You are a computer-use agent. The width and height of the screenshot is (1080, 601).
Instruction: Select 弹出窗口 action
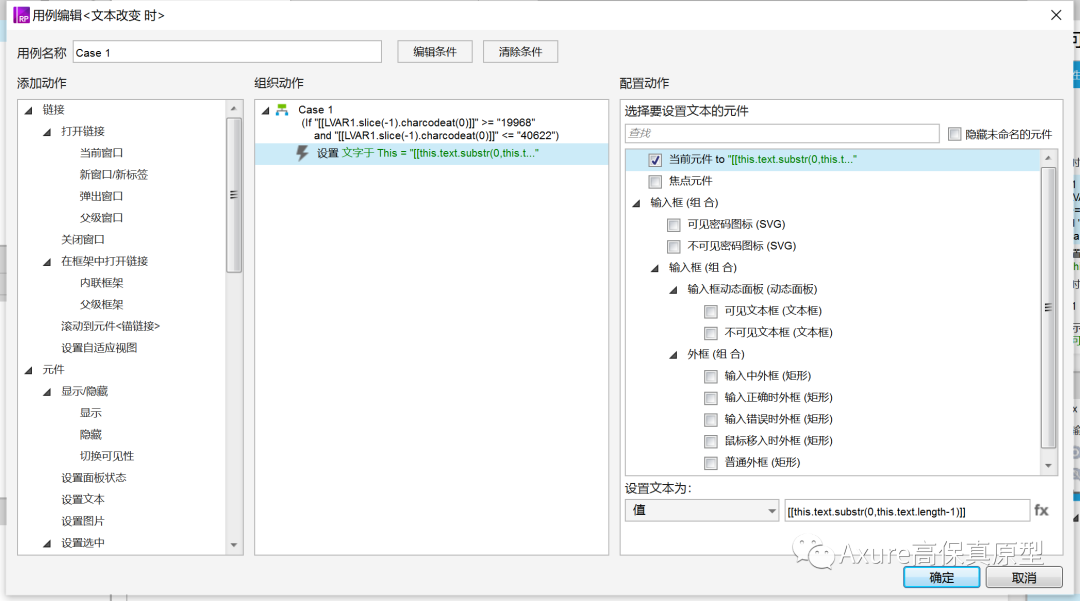[x=101, y=196]
